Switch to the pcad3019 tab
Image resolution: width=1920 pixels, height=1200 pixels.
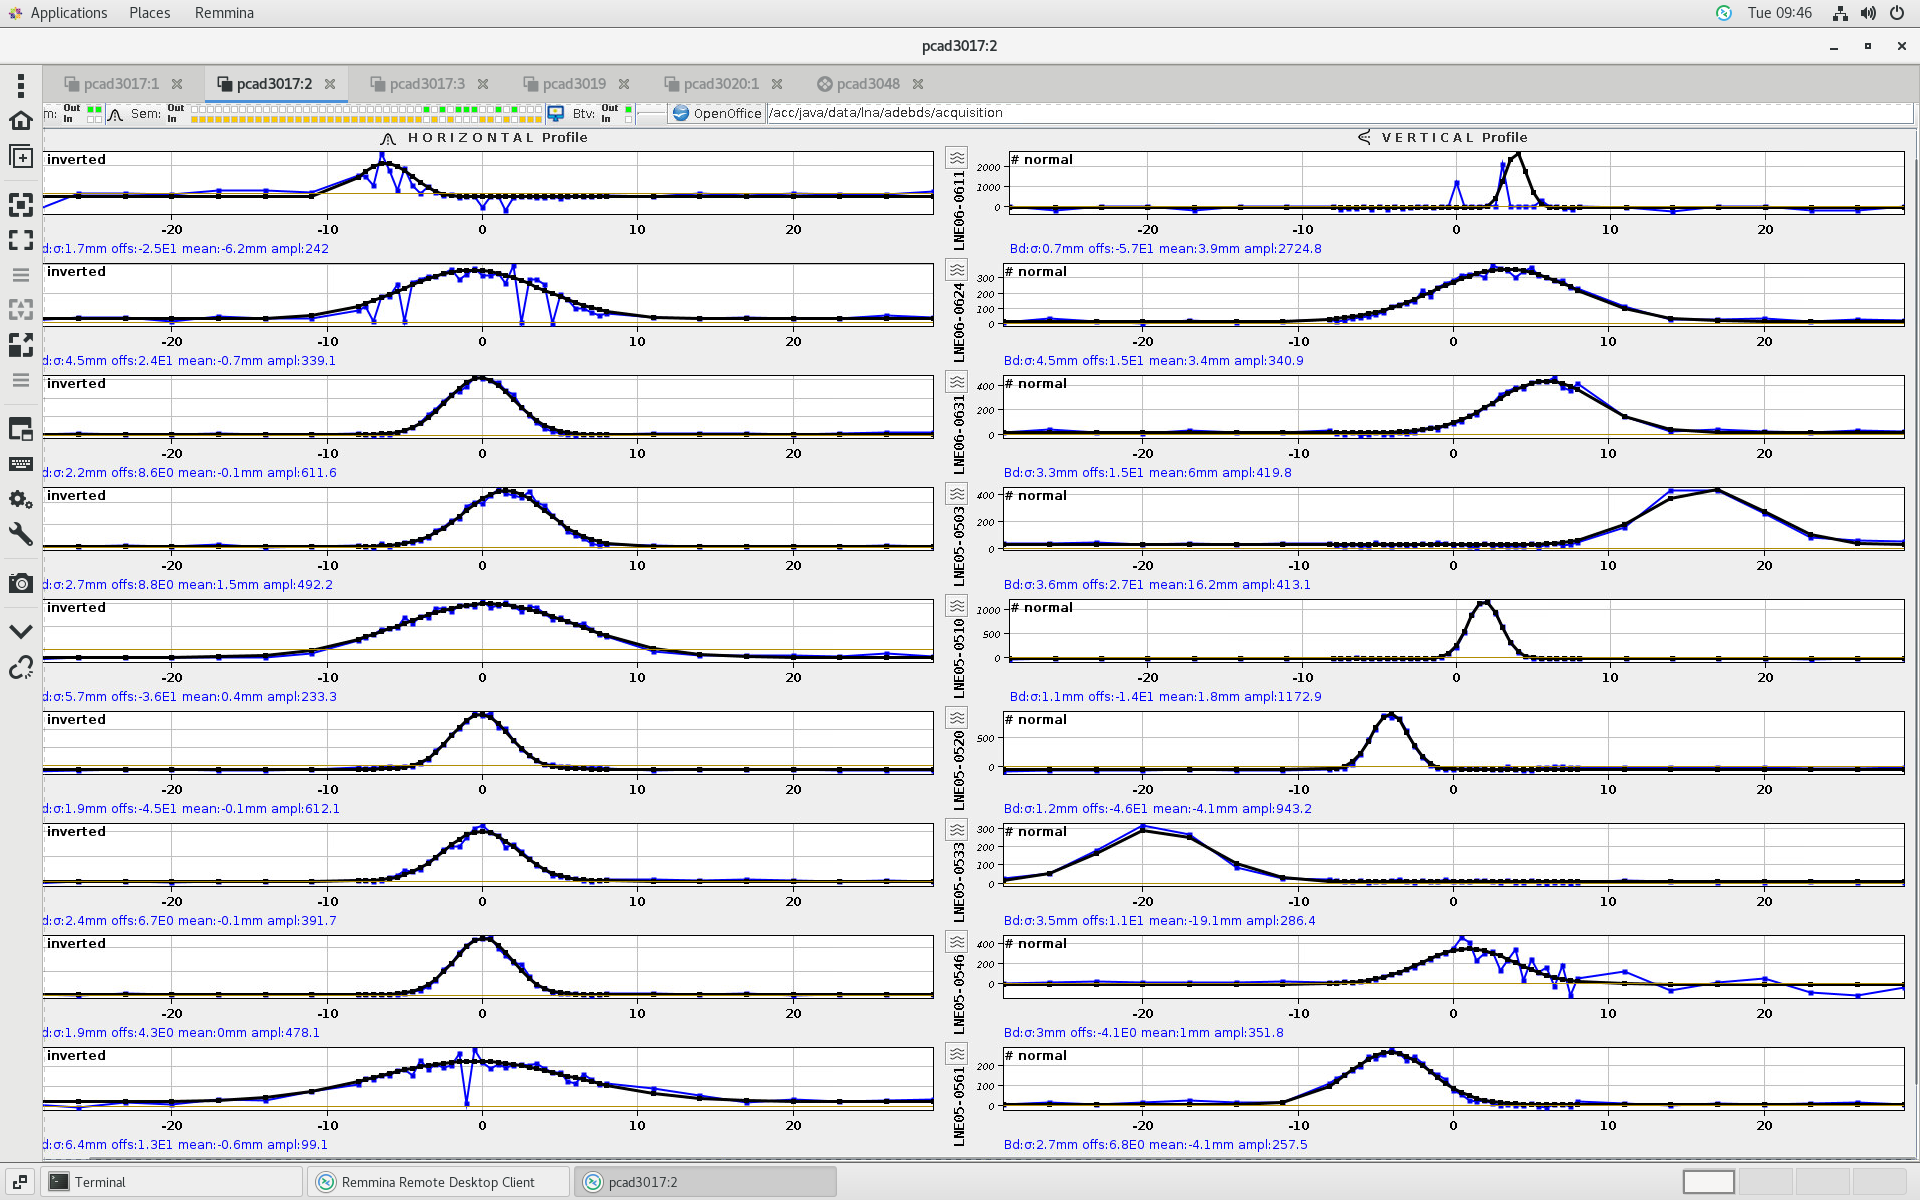point(574,84)
